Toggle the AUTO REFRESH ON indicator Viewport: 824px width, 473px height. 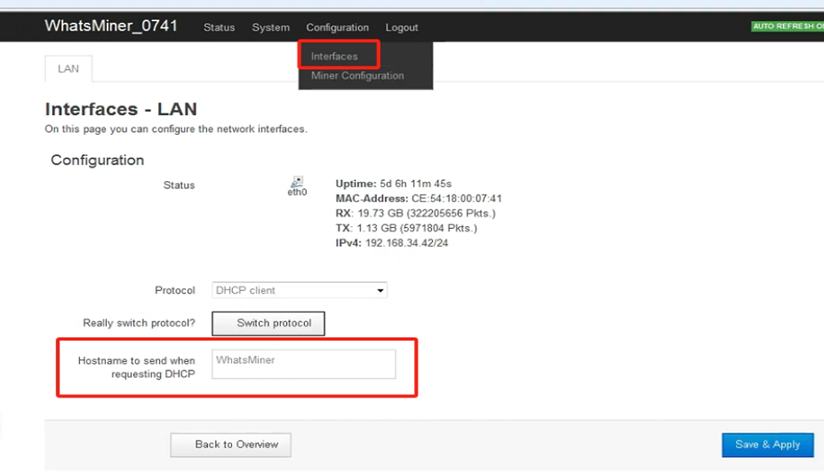[787, 27]
